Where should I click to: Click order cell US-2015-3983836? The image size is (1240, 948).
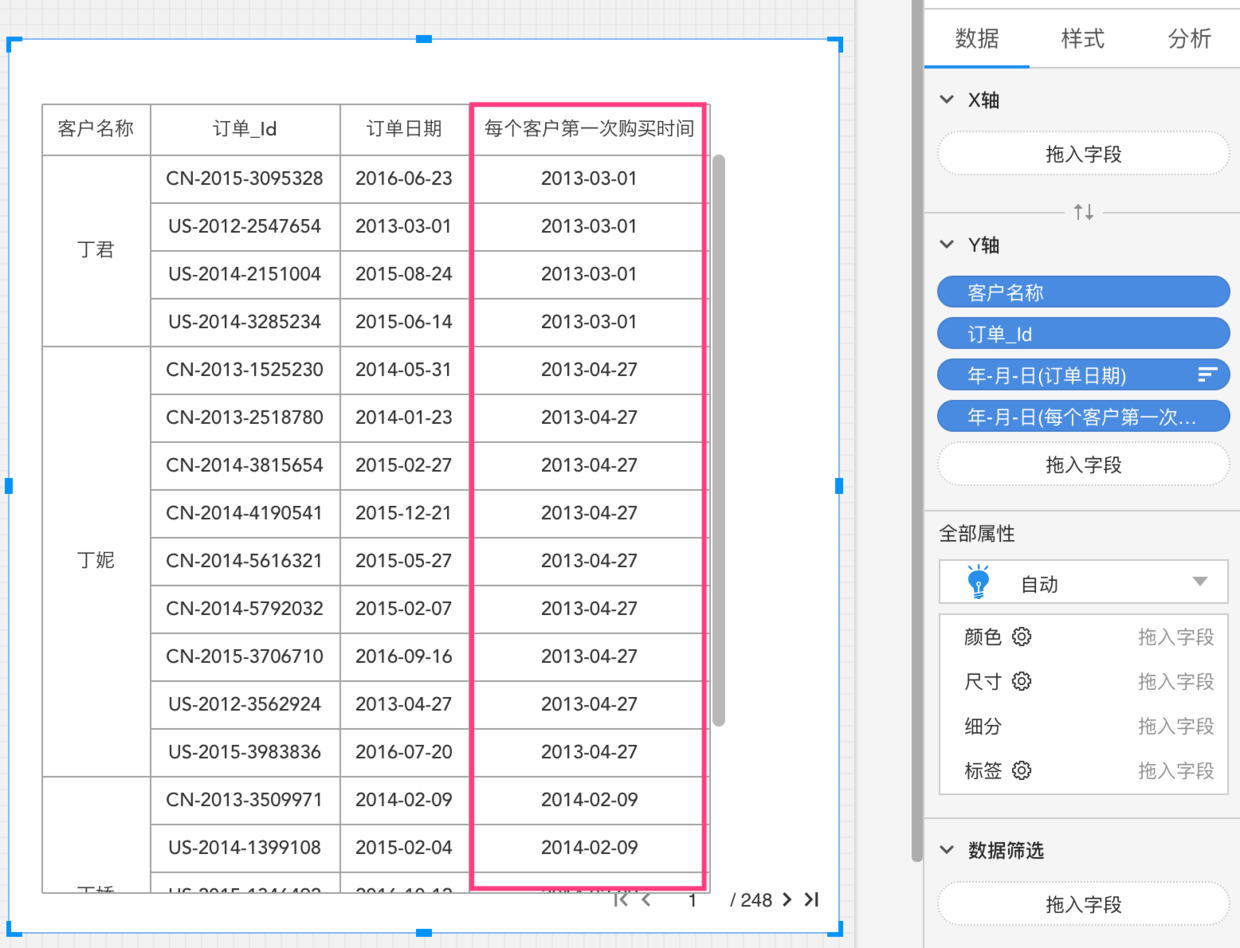click(x=245, y=752)
